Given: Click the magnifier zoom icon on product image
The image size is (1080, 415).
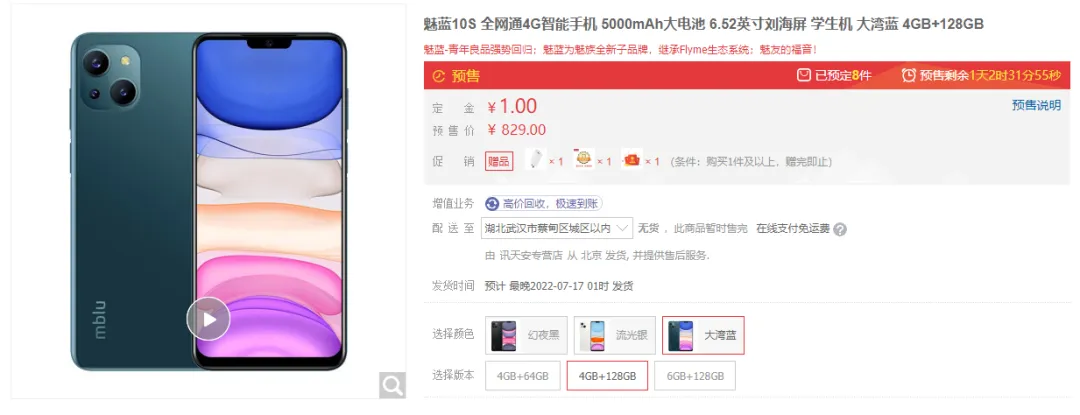Looking at the screenshot, I should [x=393, y=385].
